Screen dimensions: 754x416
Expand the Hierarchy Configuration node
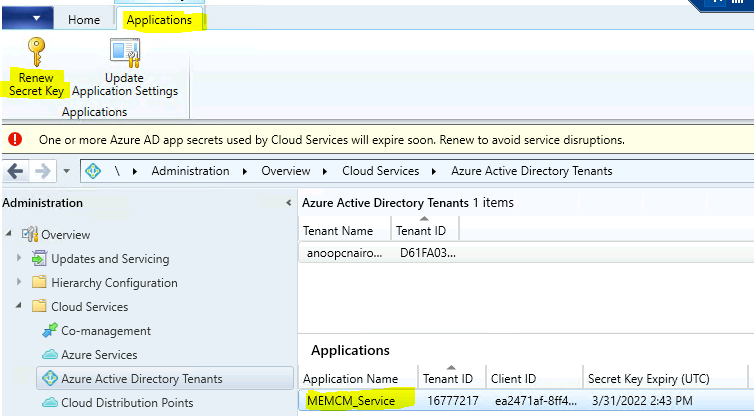point(19,282)
